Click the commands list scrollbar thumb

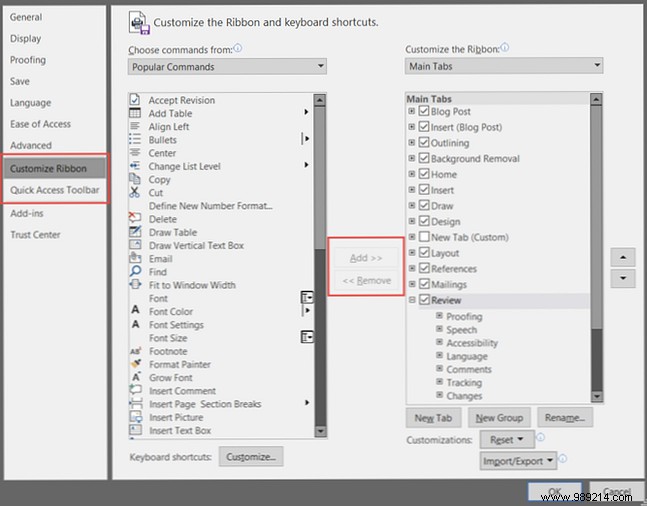[x=320, y=177]
